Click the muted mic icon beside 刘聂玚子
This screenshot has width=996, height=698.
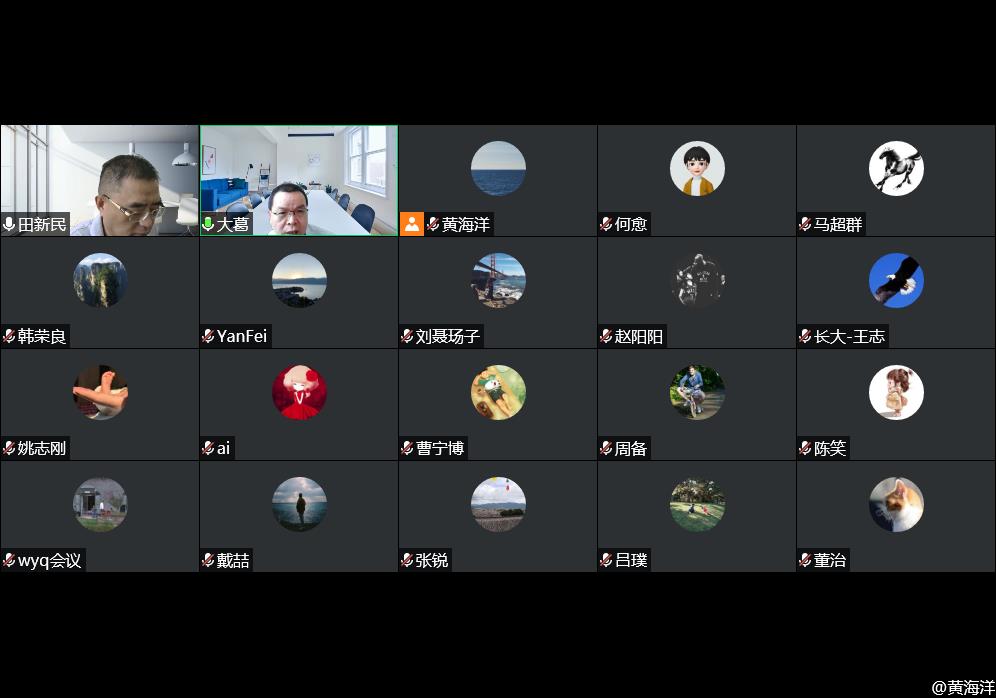tap(407, 336)
